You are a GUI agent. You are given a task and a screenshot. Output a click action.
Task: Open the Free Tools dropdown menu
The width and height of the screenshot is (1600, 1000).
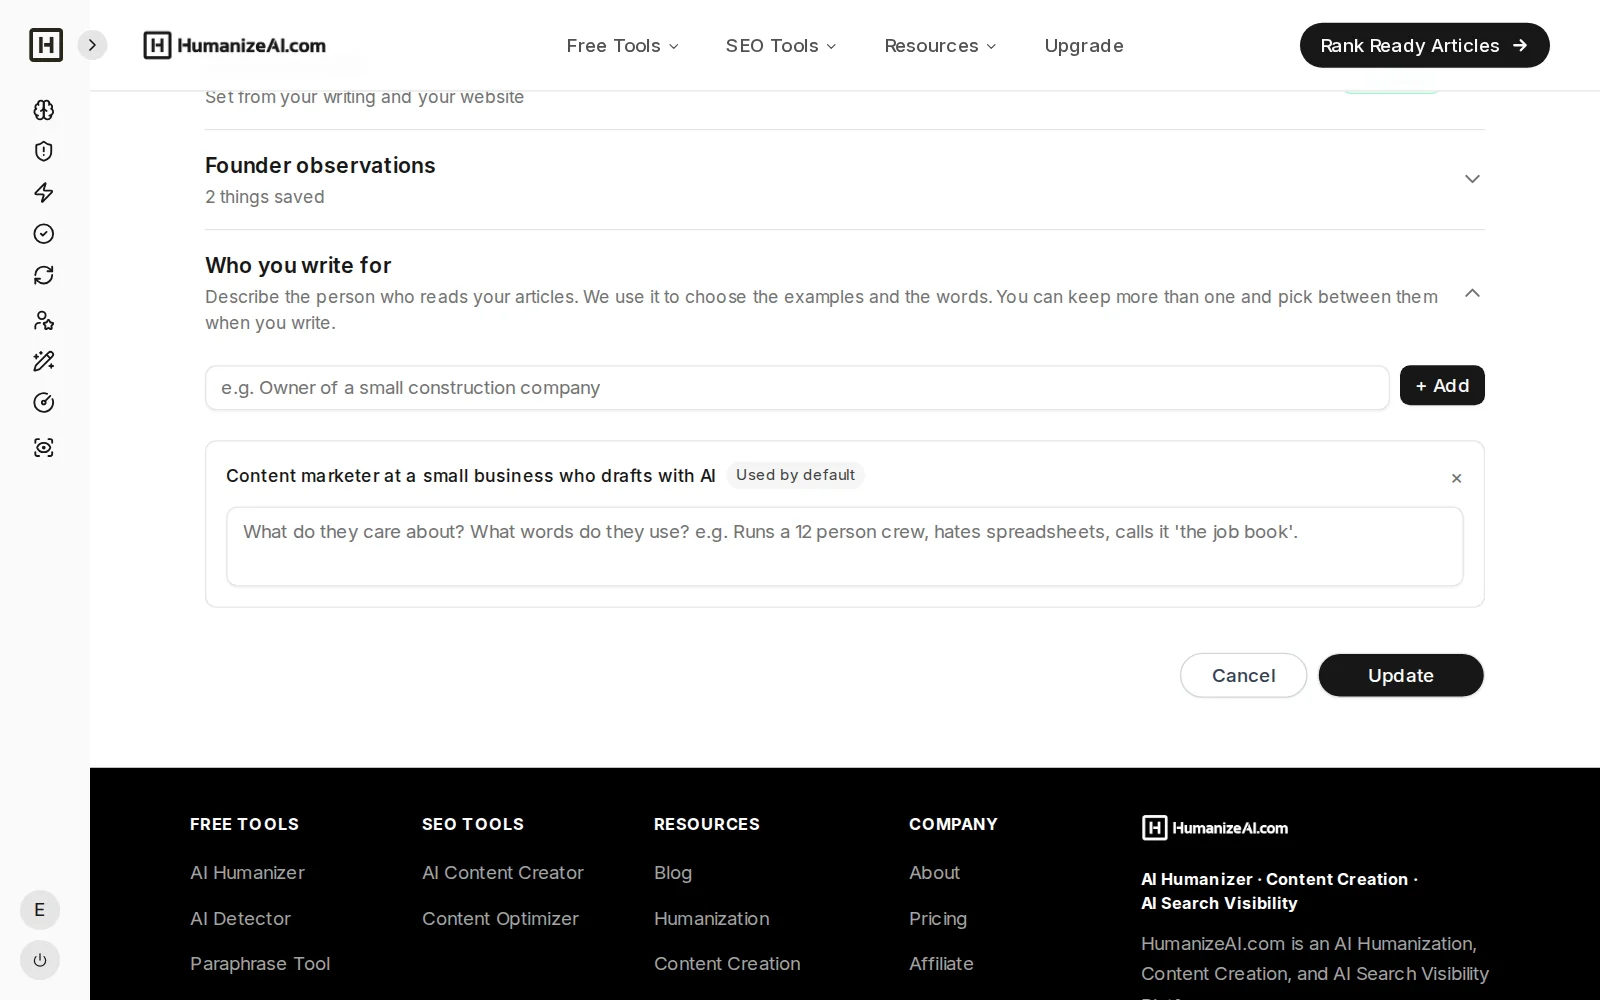tap(622, 46)
